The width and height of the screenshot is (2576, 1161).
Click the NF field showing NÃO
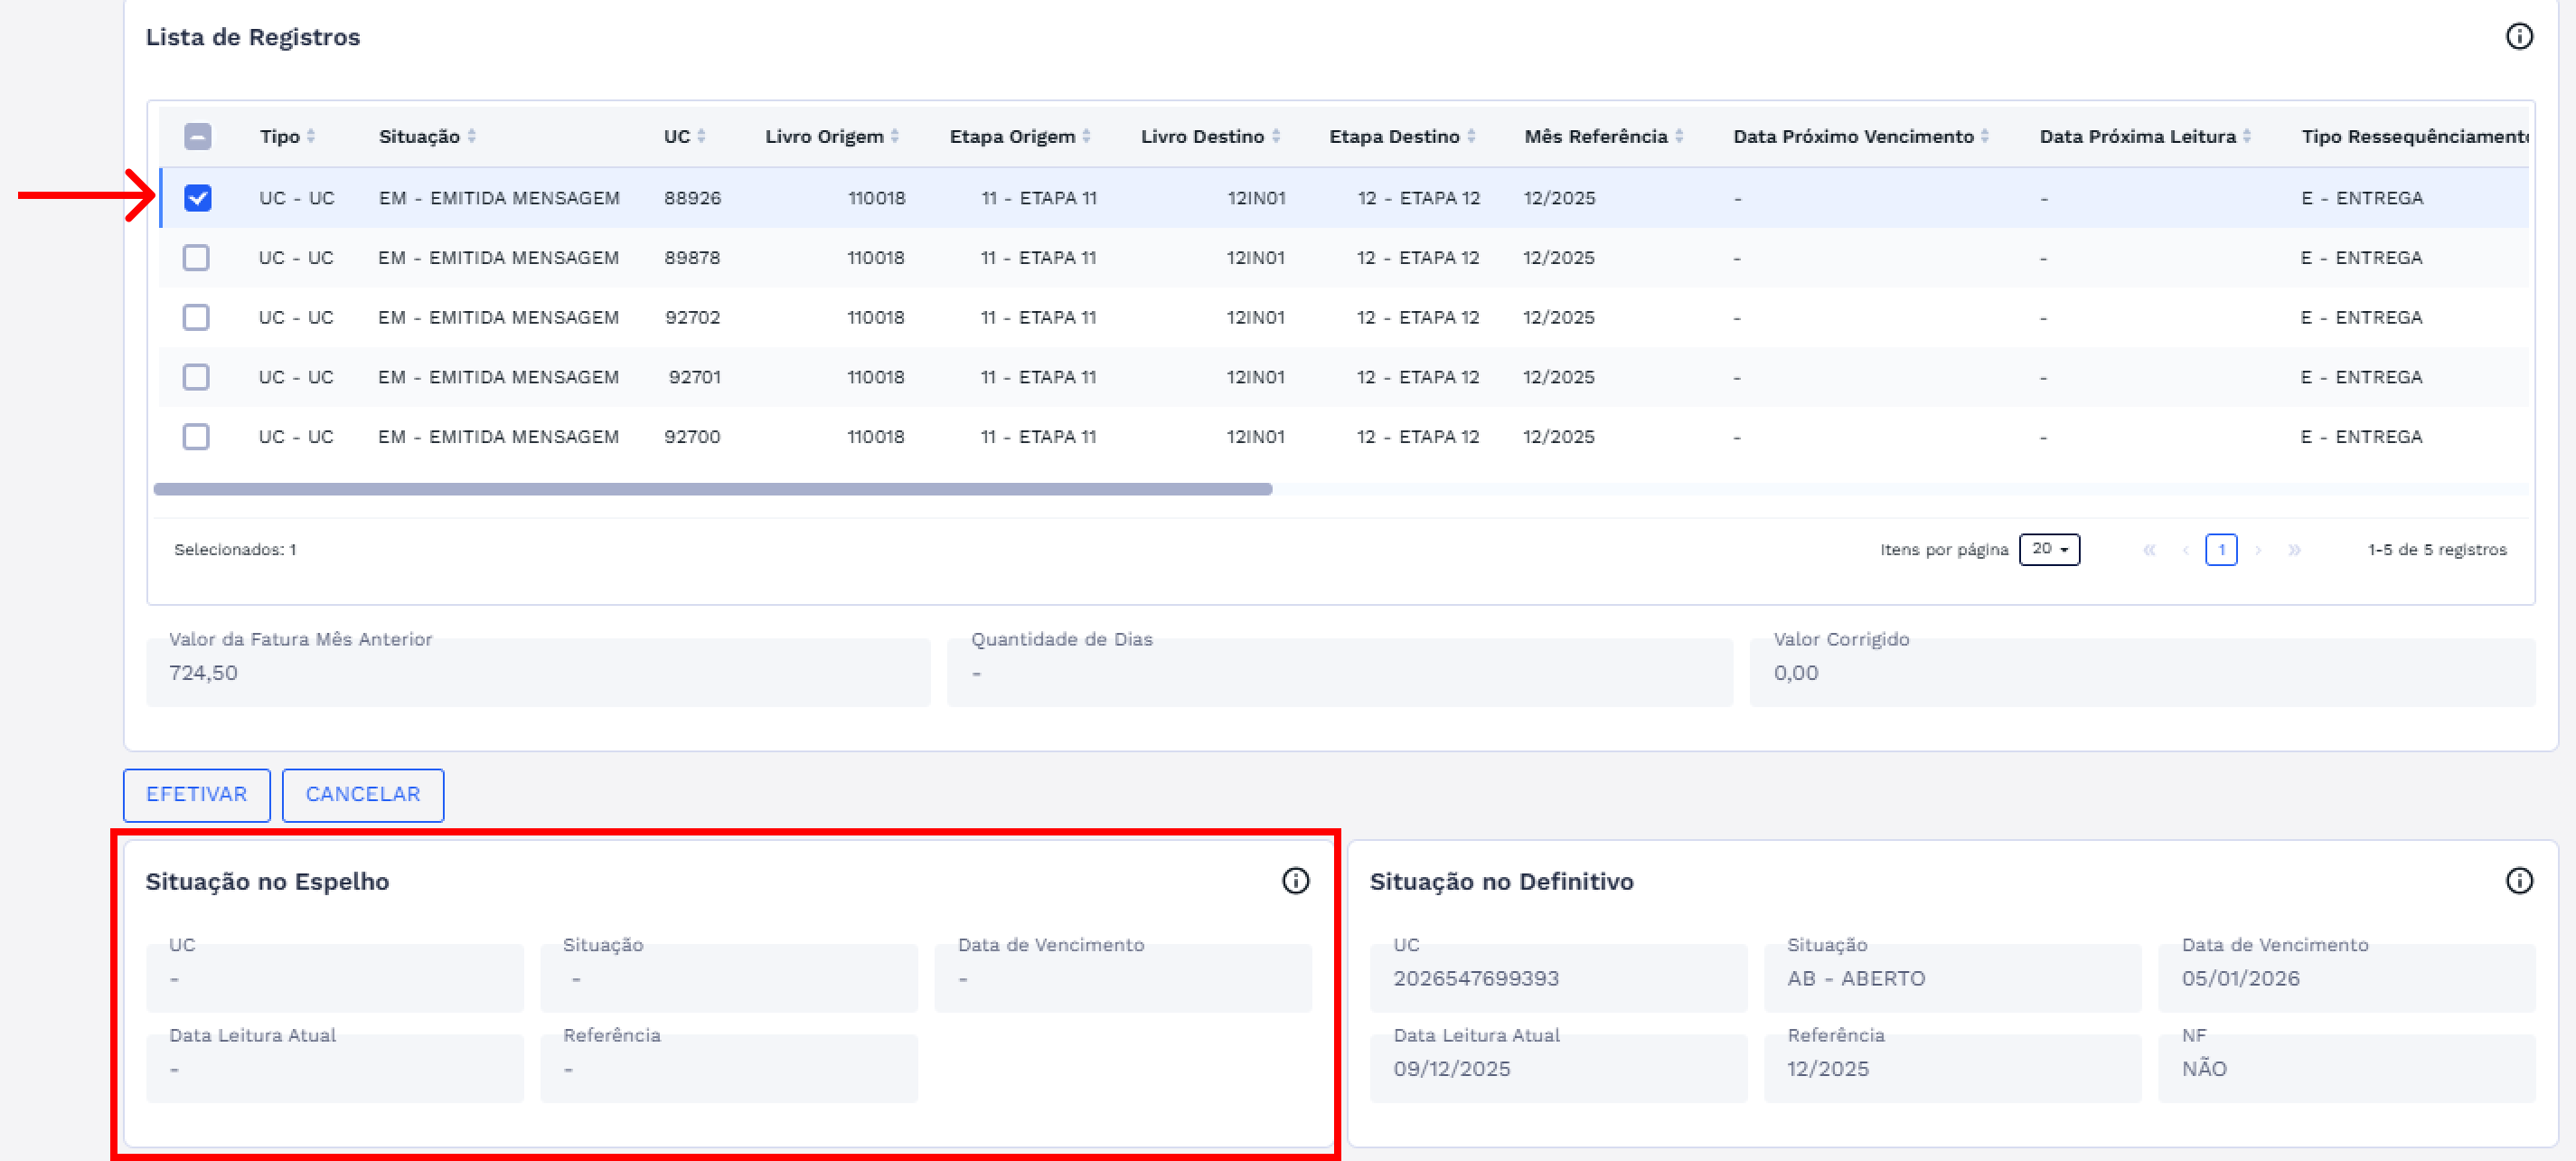pos(2346,1069)
